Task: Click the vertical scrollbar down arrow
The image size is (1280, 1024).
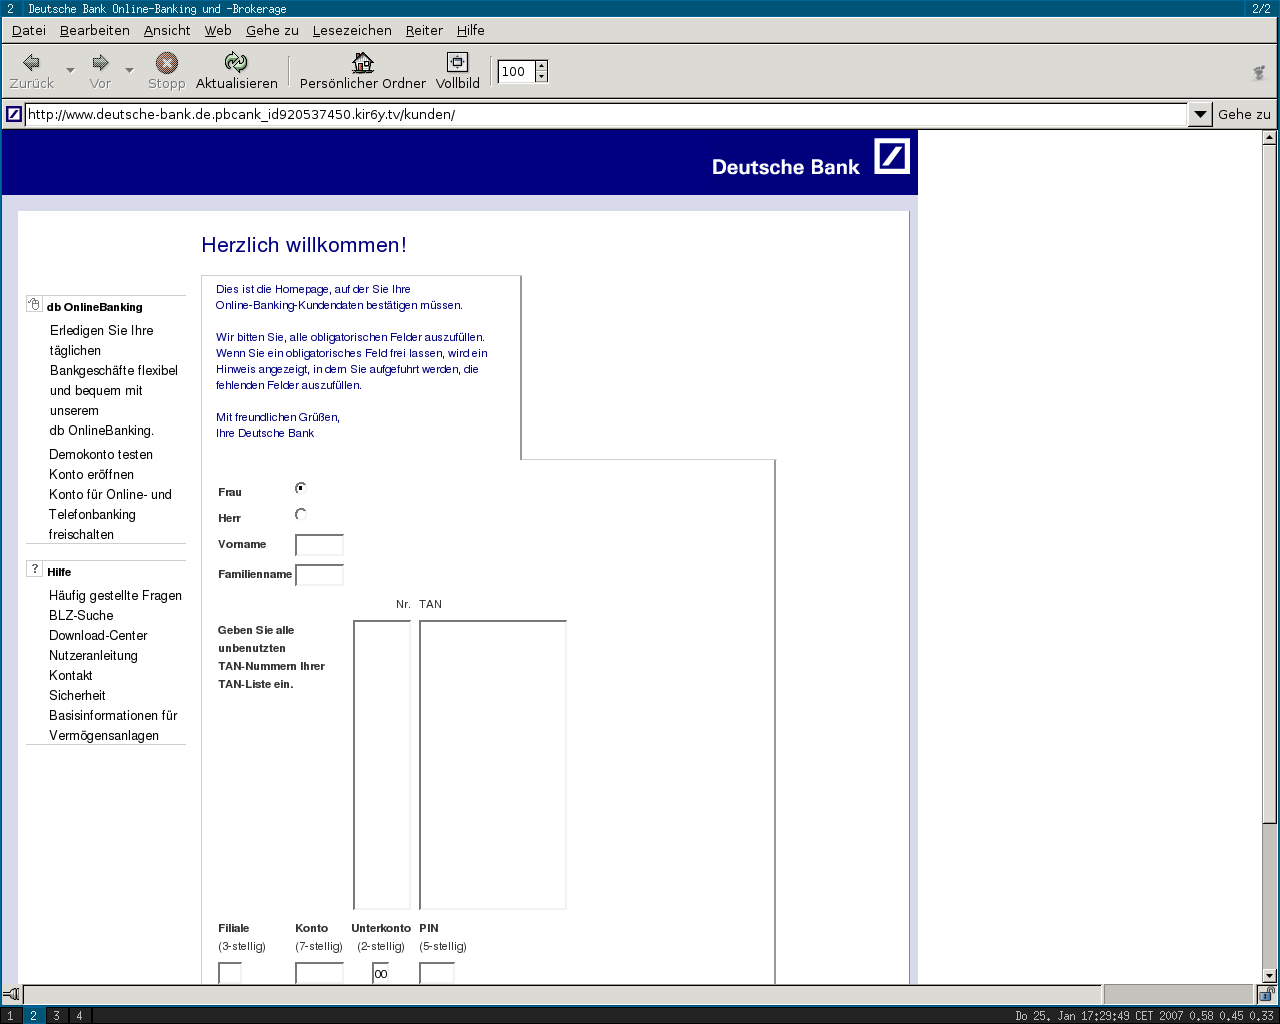Action: click(x=1269, y=975)
